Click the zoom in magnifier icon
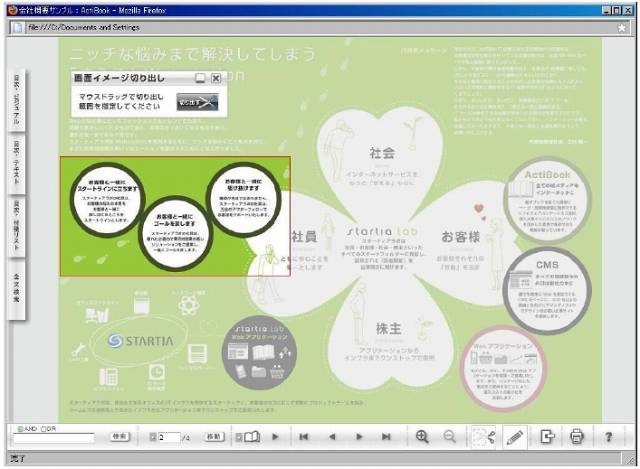 [422, 437]
